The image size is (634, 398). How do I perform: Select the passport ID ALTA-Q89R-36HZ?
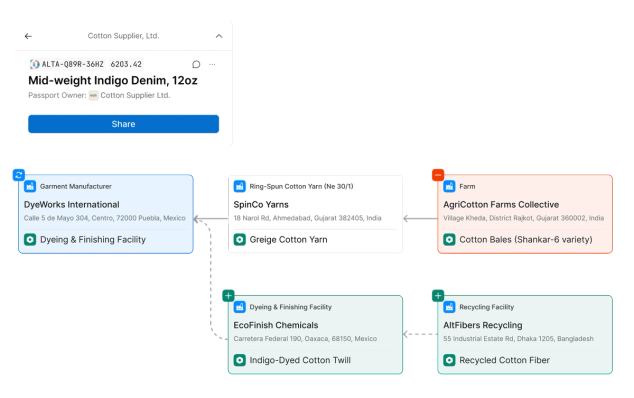[73, 64]
